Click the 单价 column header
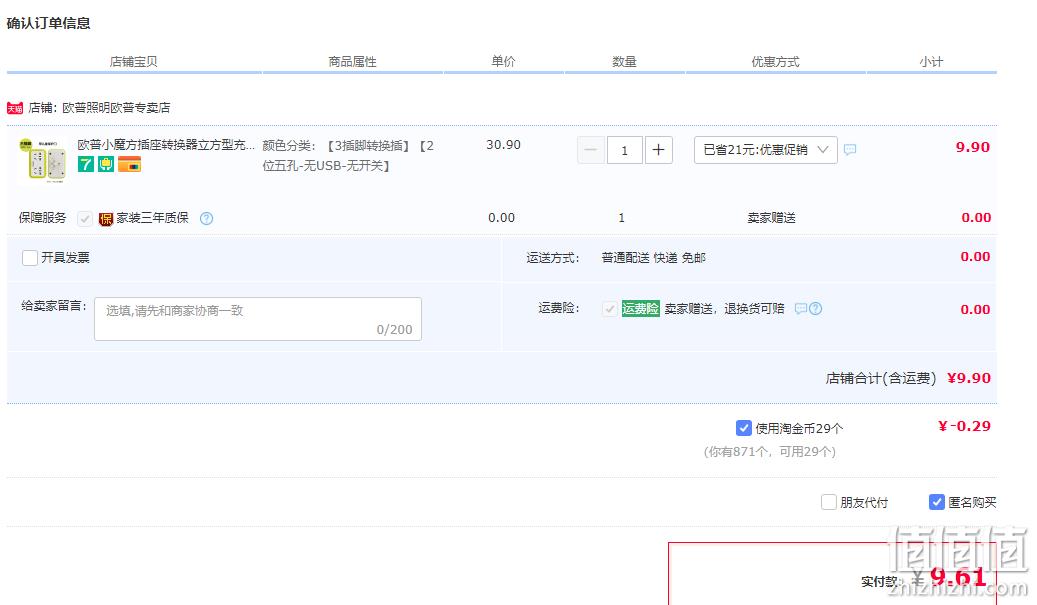1037x605 pixels. pyautogui.click(x=503, y=61)
